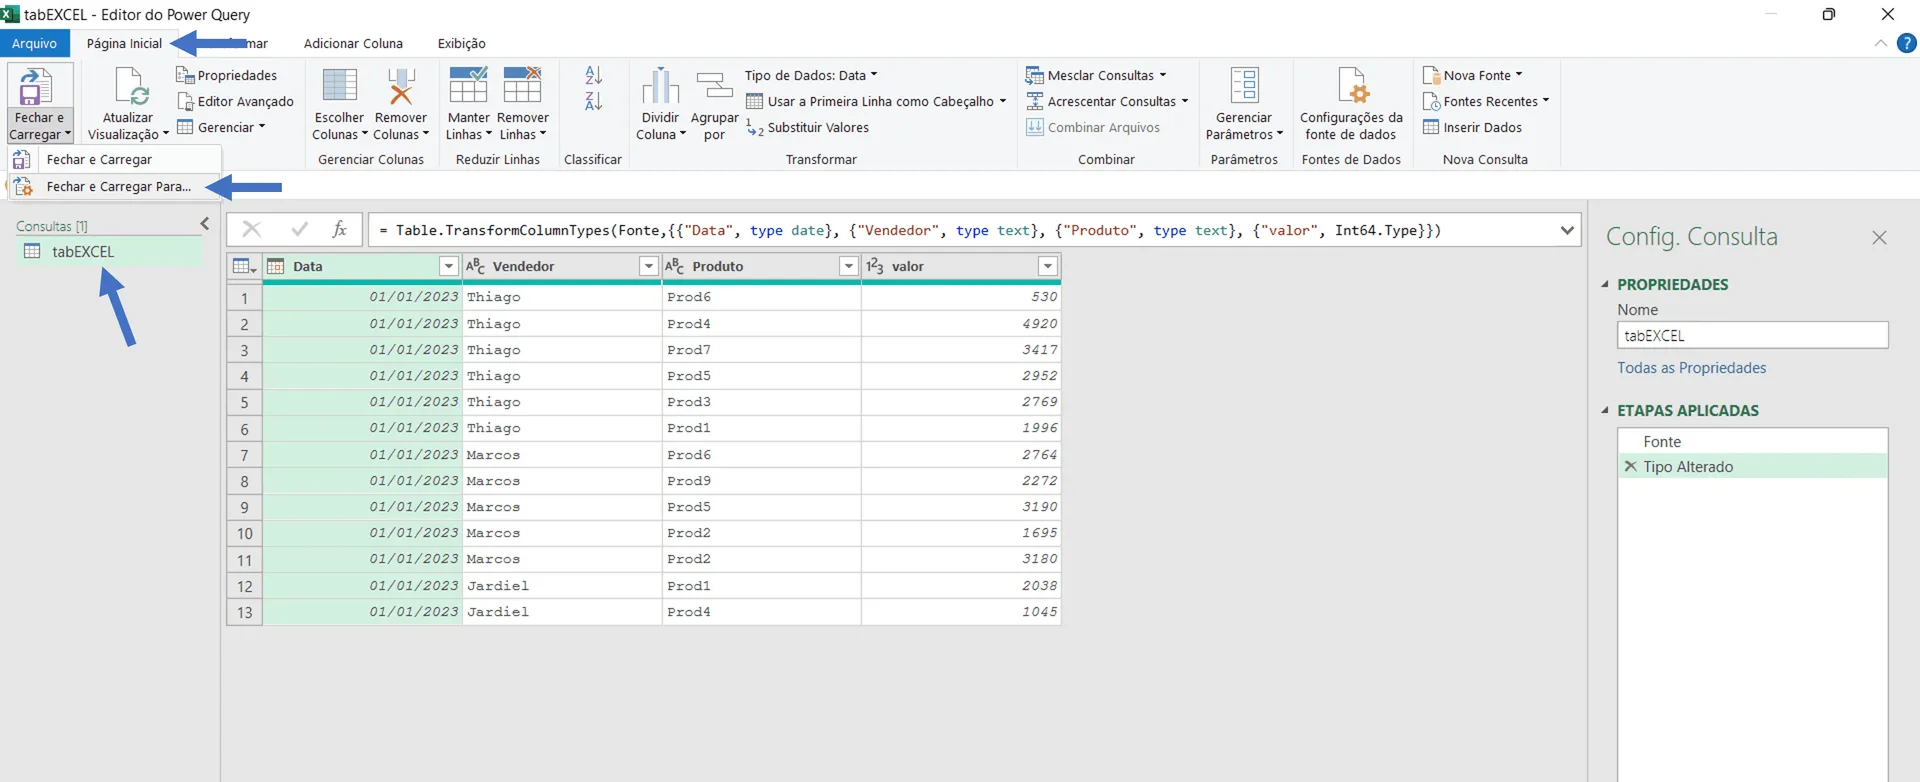Sort ascending with the A-Z icon

point(593,75)
